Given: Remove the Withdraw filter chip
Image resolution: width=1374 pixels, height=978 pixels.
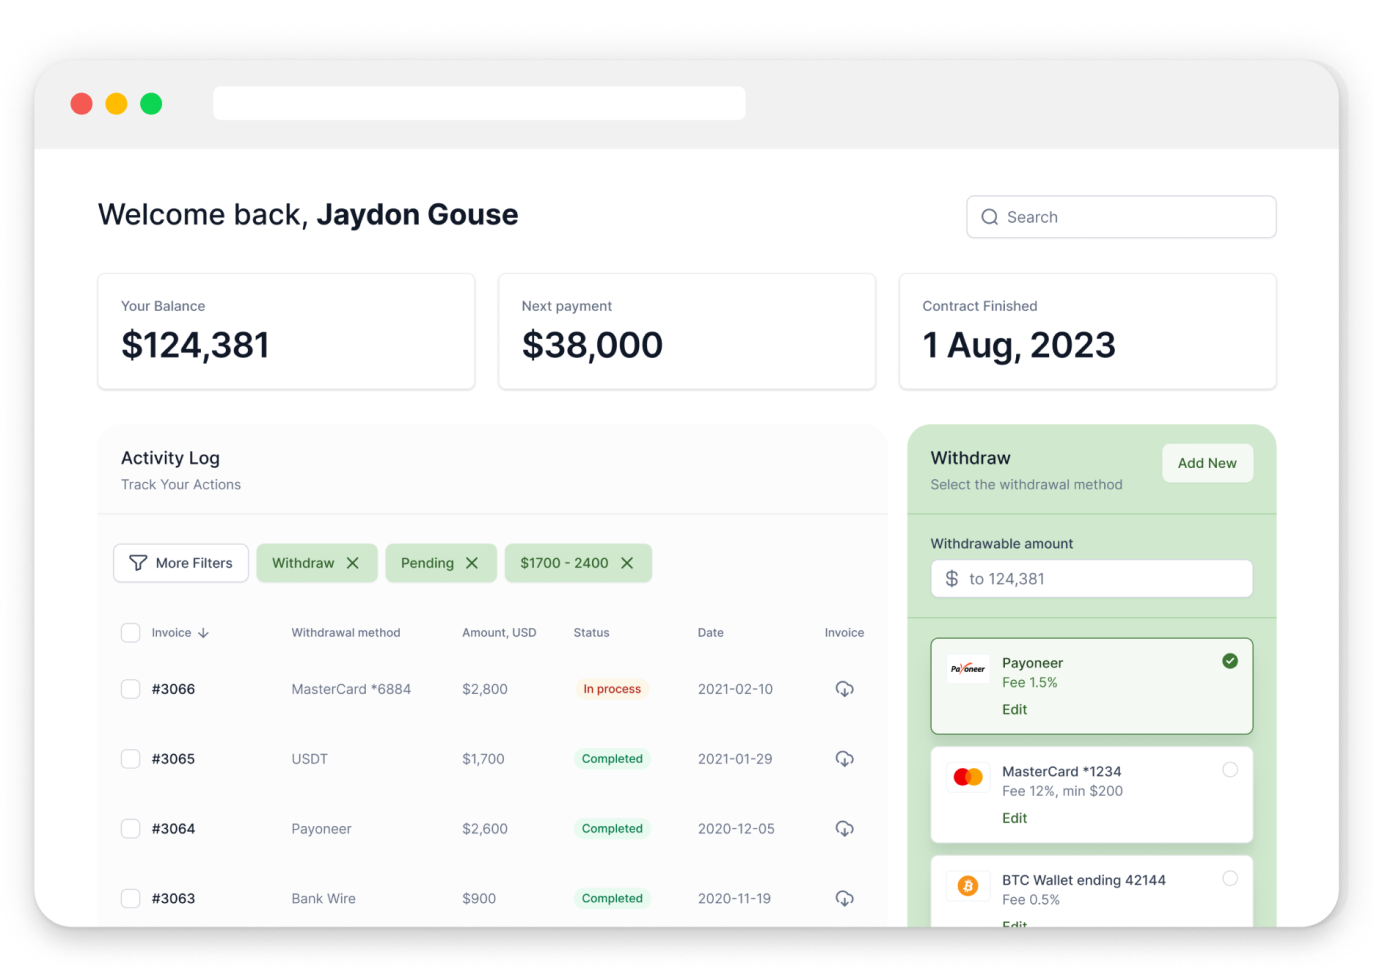Looking at the screenshot, I should tap(353, 563).
